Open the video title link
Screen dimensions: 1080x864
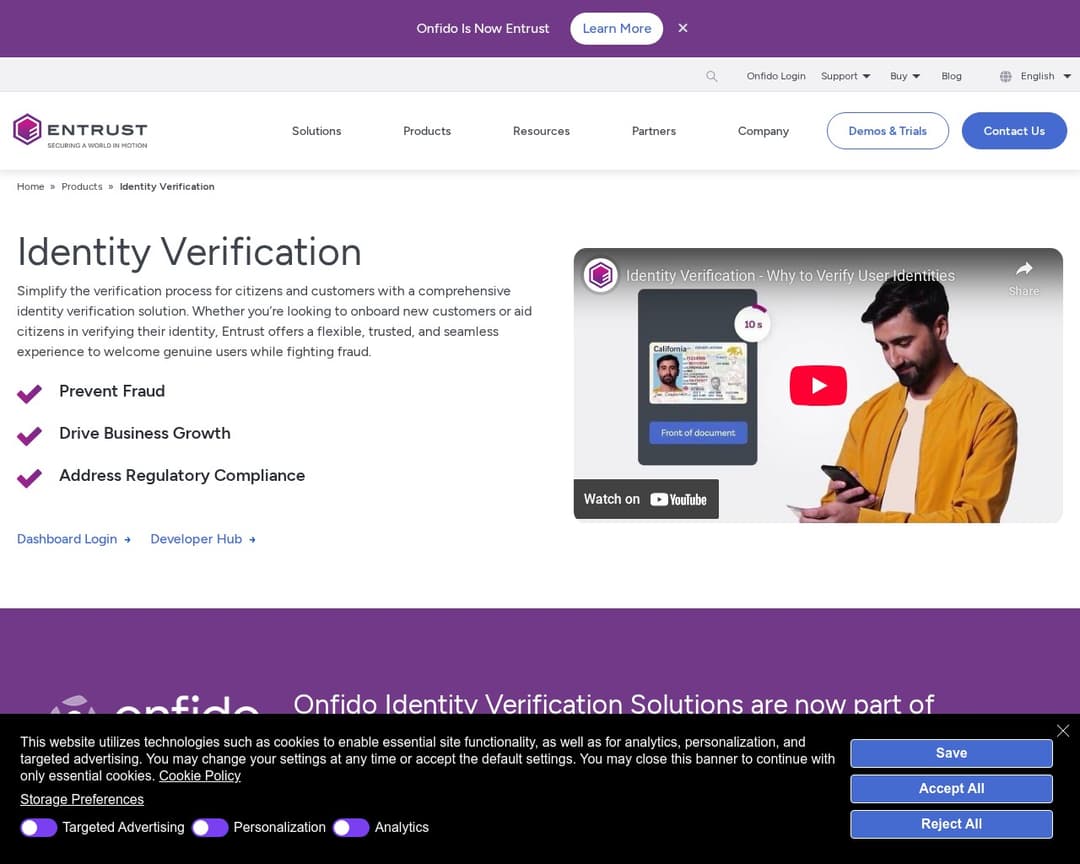pos(791,276)
